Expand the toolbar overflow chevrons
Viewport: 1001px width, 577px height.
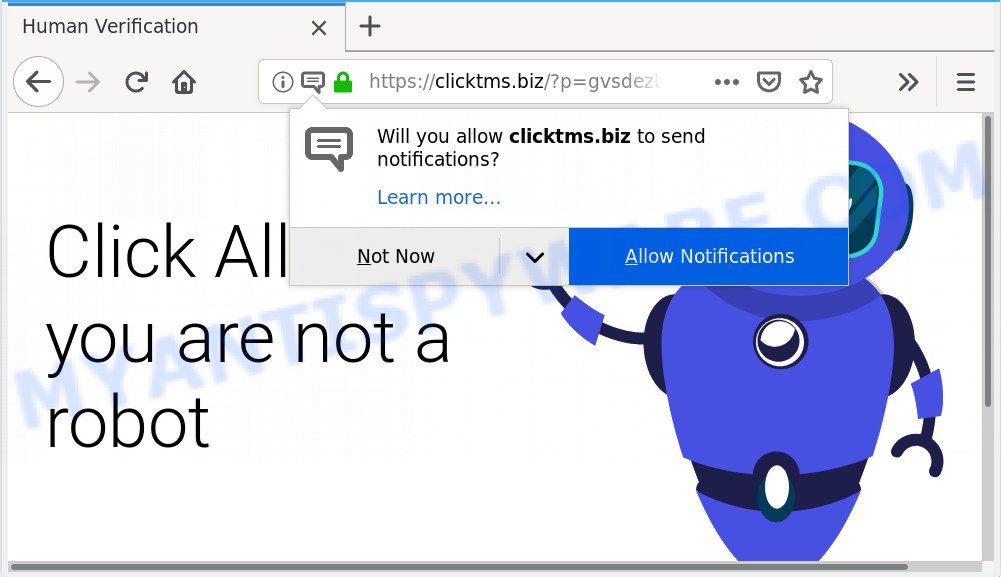pos(908,82)
